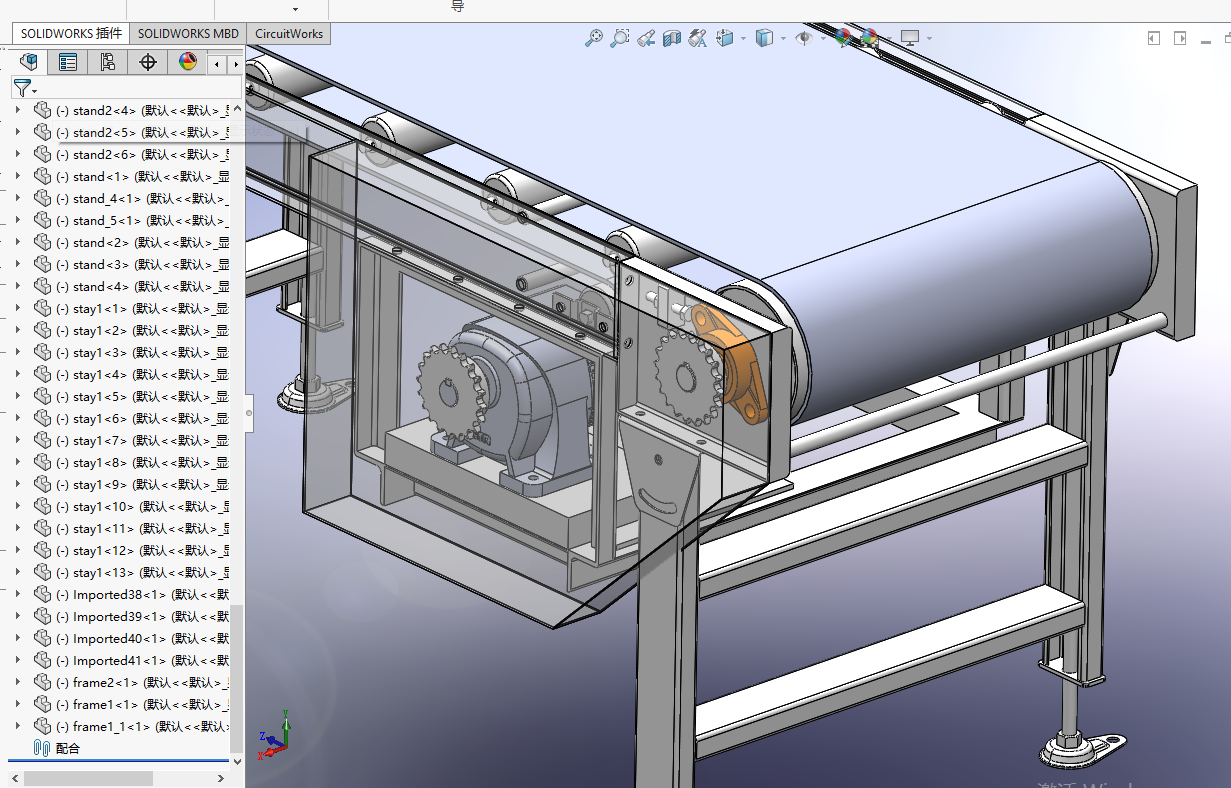Image resolution: width=1231 pixels, height=788 pixels.
Task: Open the ConfigurationManager tab
Action: pos(108,62)
